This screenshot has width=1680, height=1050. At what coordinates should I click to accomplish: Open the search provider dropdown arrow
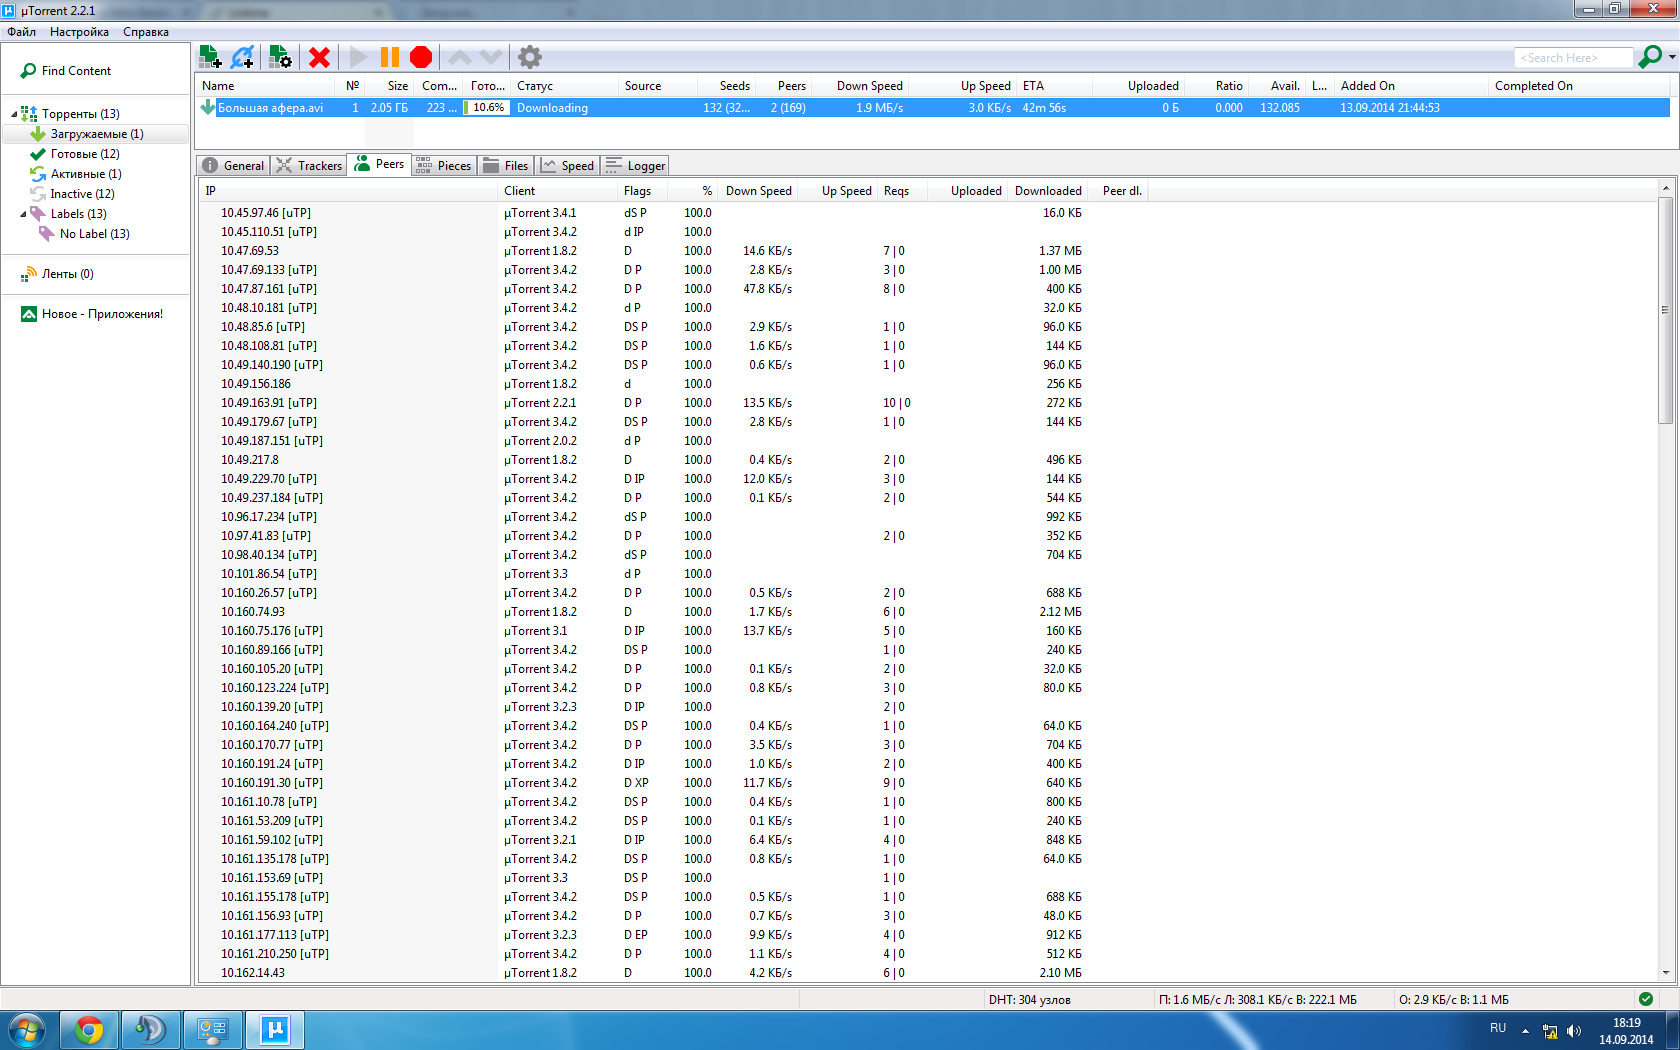[x=1672, y=57]
